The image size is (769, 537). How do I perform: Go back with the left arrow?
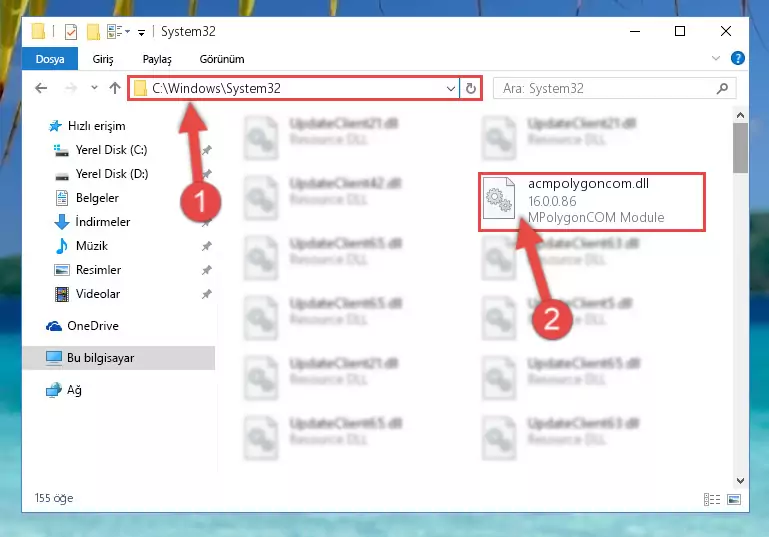(x=41, y=88)
